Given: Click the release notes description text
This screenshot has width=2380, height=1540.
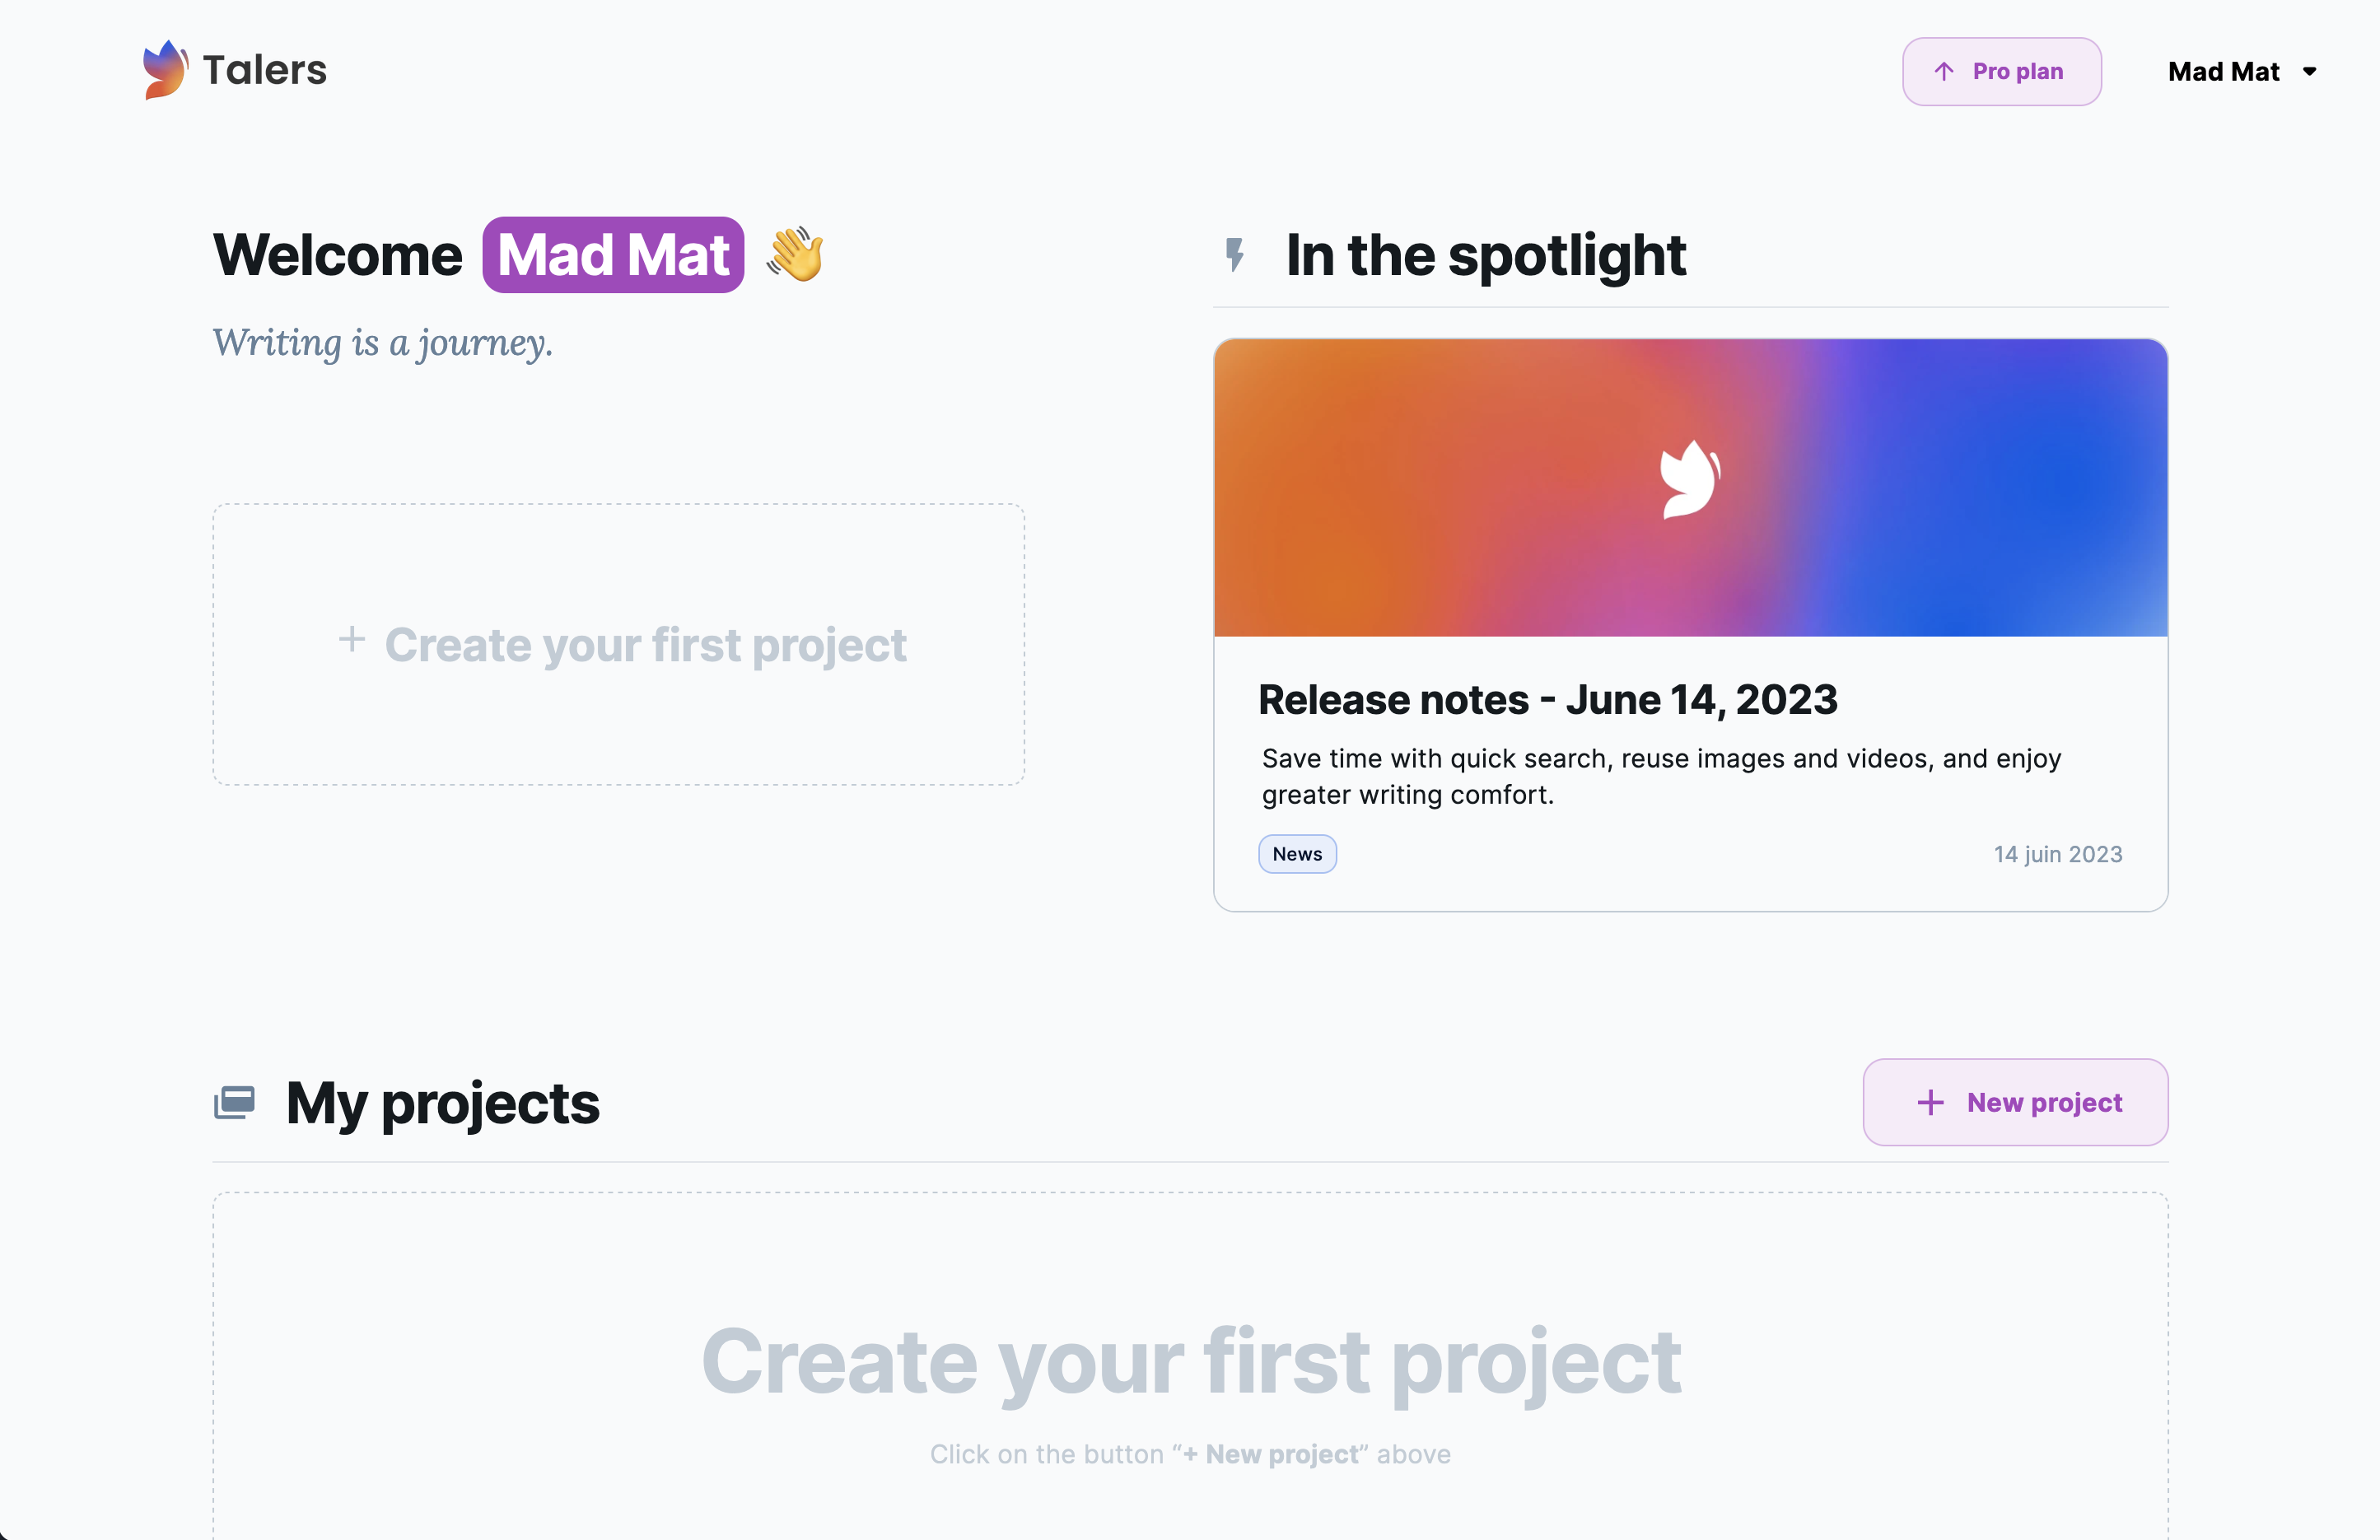Looking at the screenshot, I should 1661,776.
